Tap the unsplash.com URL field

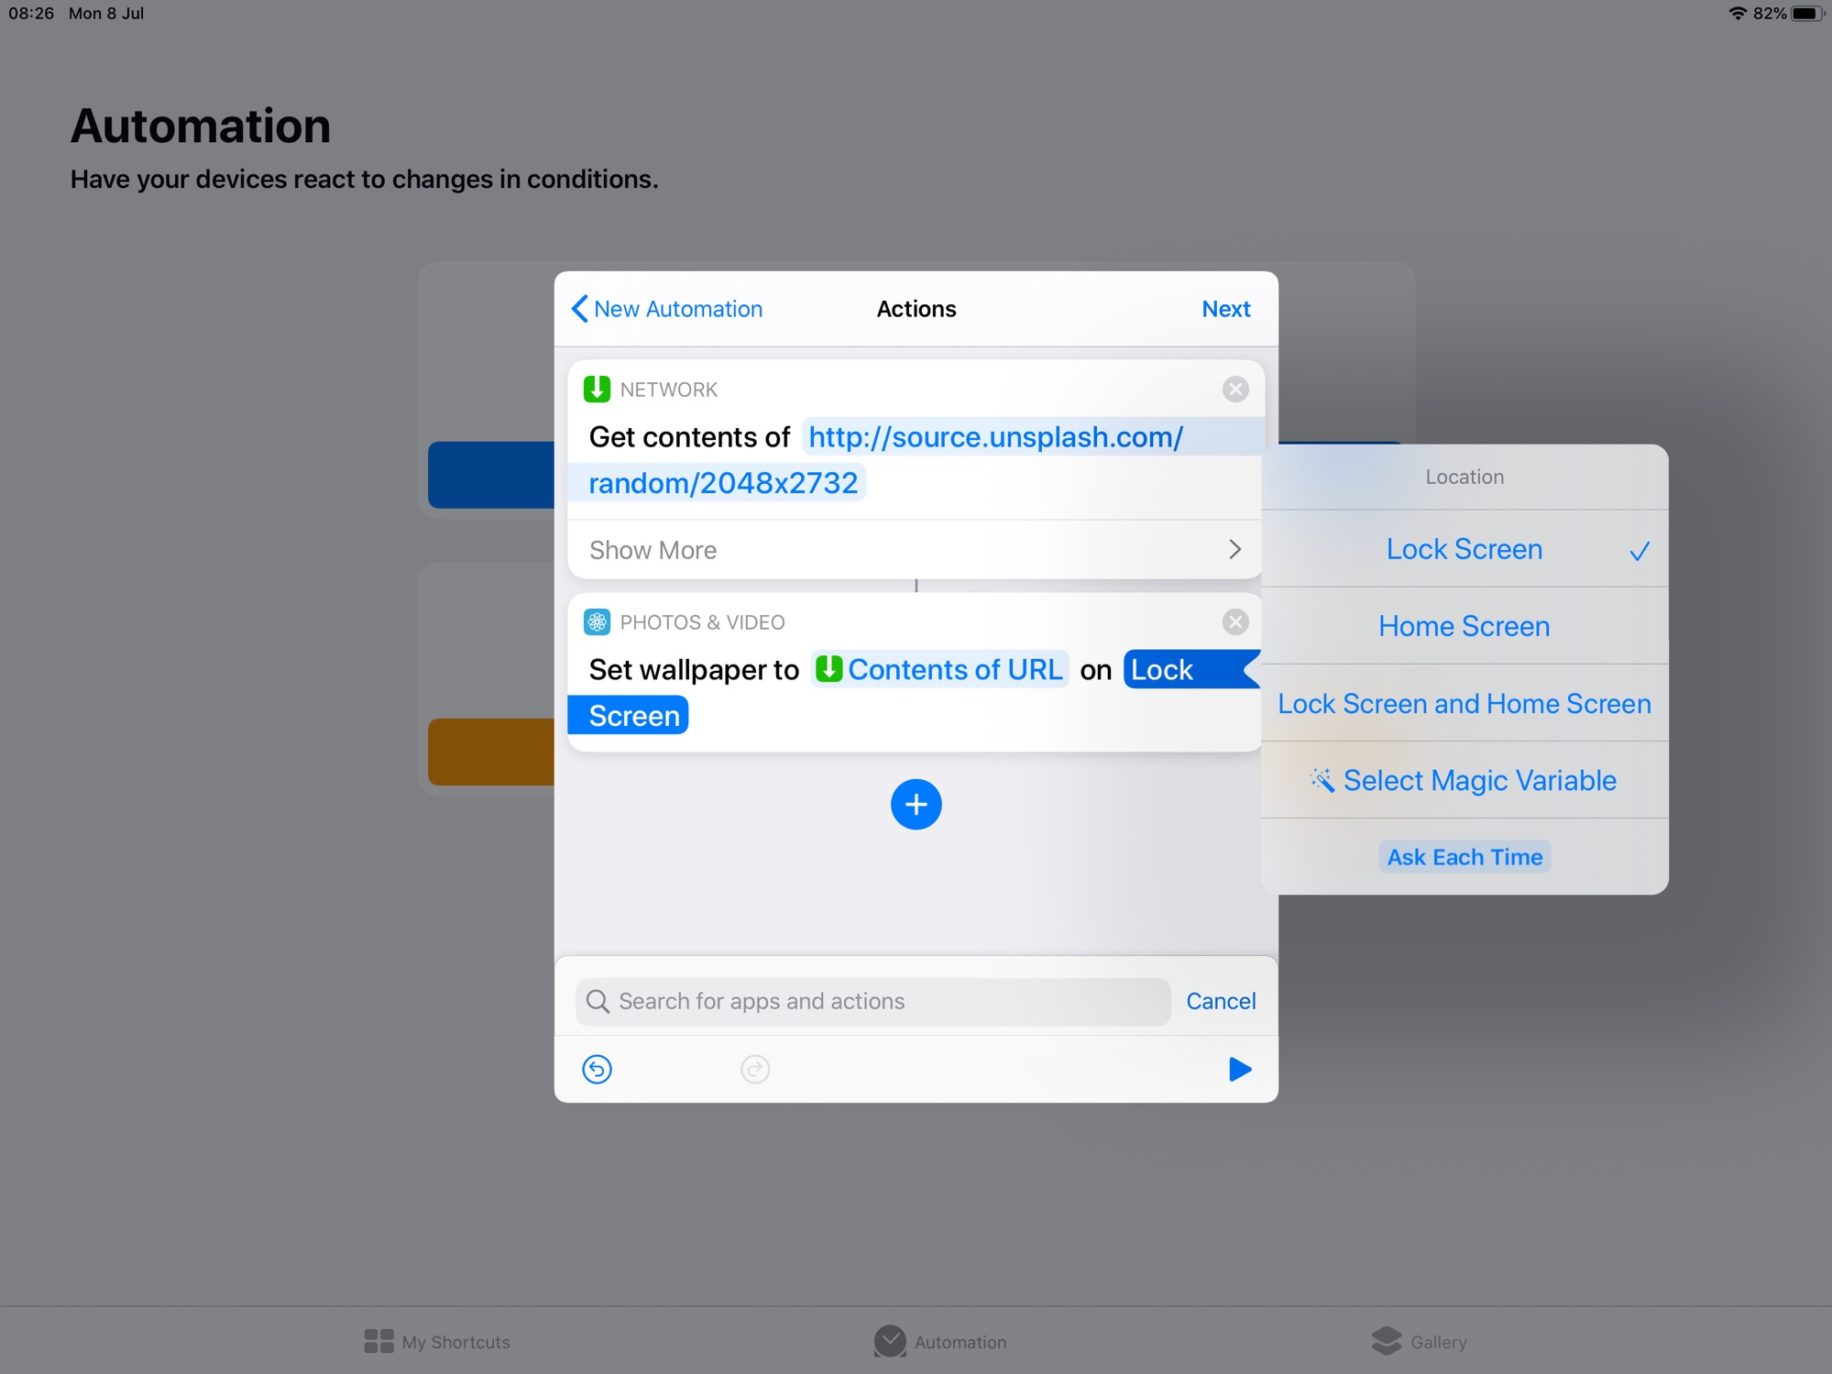point(995,437)
